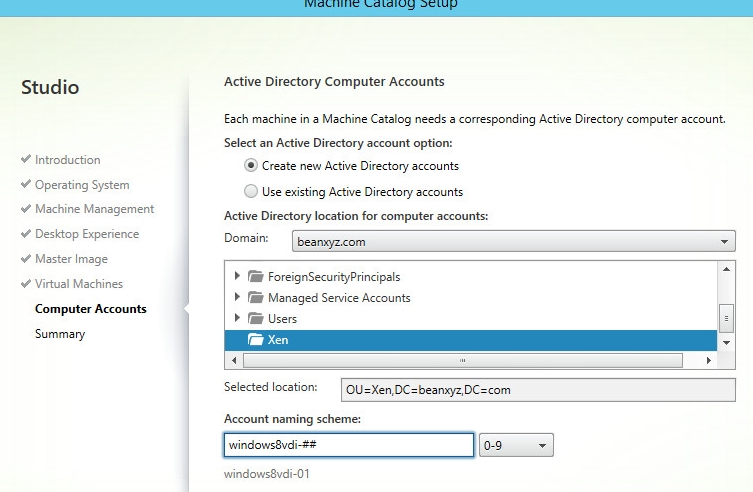Click the horizontal scroll left arrow
753x492 pixels.
coord(234,360)
